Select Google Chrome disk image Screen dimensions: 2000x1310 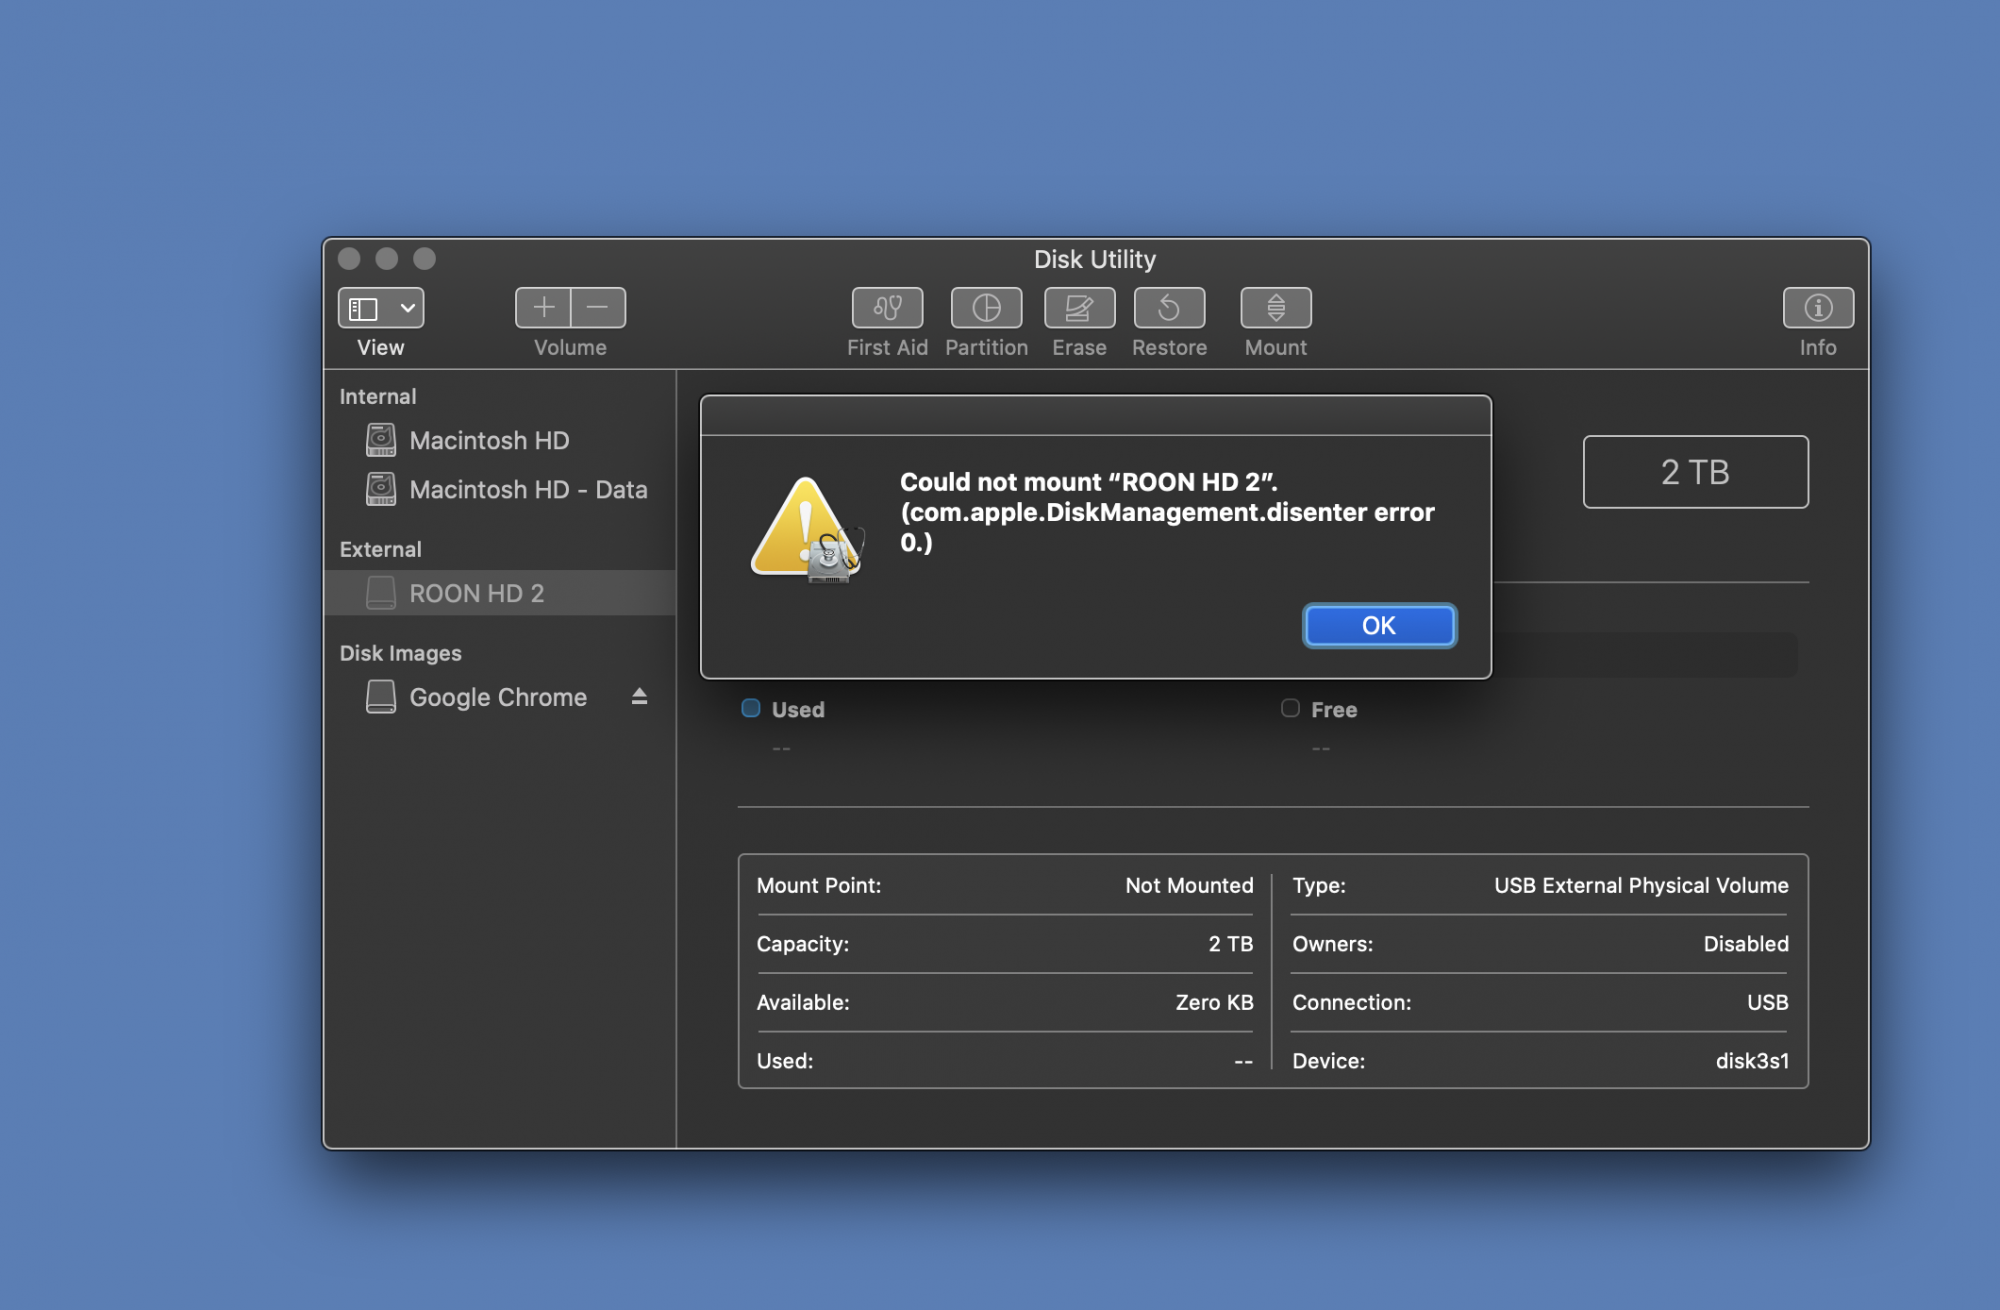tap(497, 698)
